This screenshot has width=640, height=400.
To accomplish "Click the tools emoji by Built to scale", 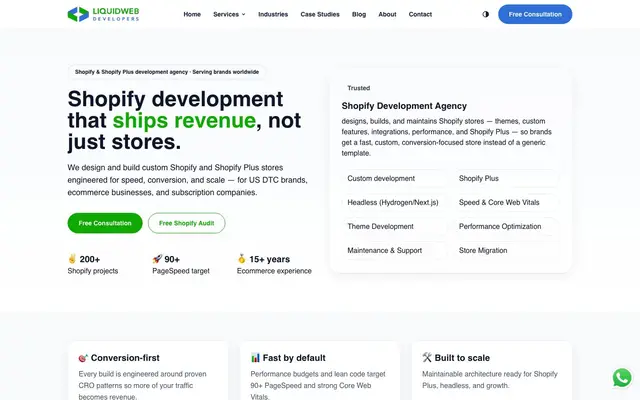I will pos(427,358).
